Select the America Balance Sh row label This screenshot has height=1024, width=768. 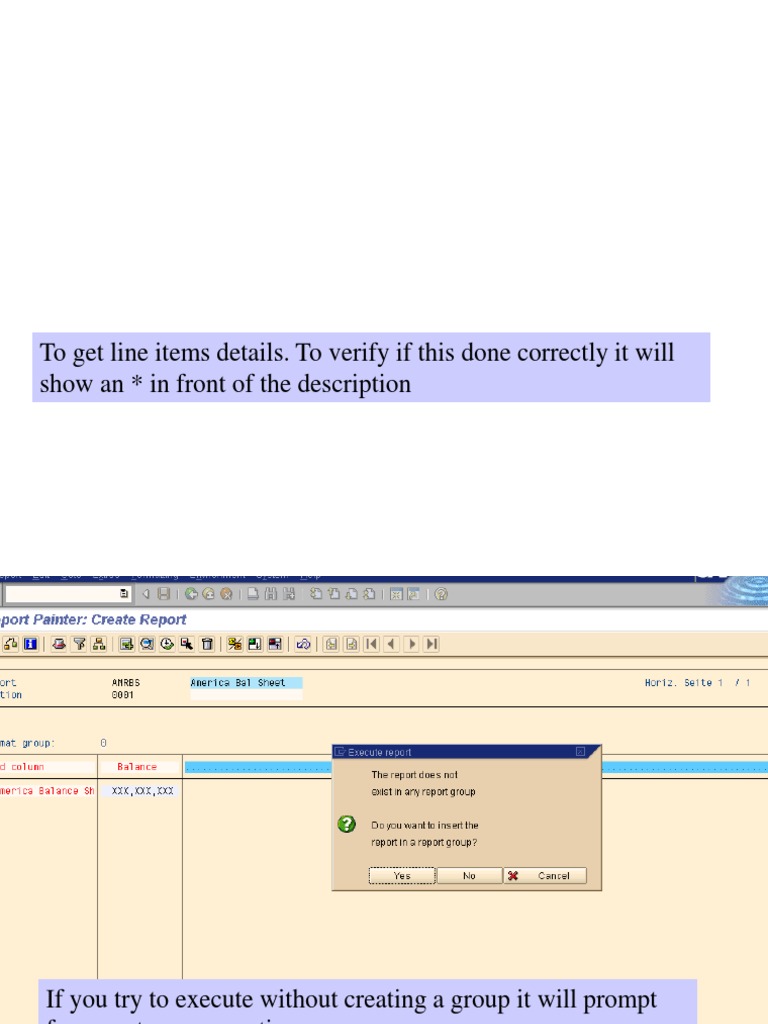click(x=47, y=791)
